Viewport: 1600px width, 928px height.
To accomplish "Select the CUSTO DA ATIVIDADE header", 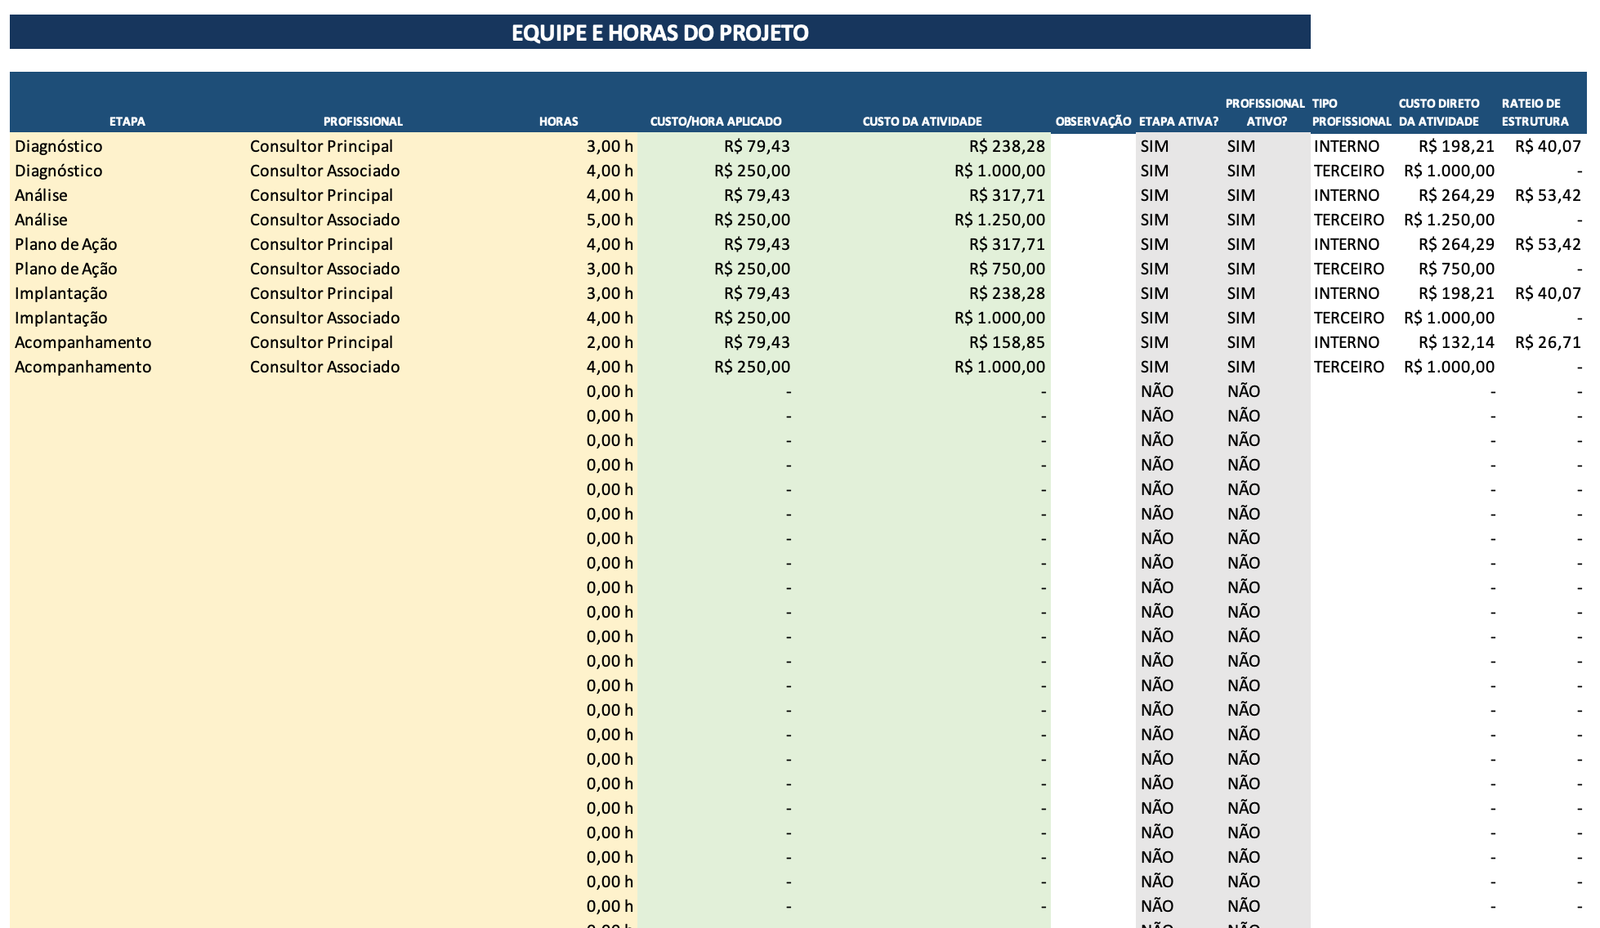I will tap(922, 122).
